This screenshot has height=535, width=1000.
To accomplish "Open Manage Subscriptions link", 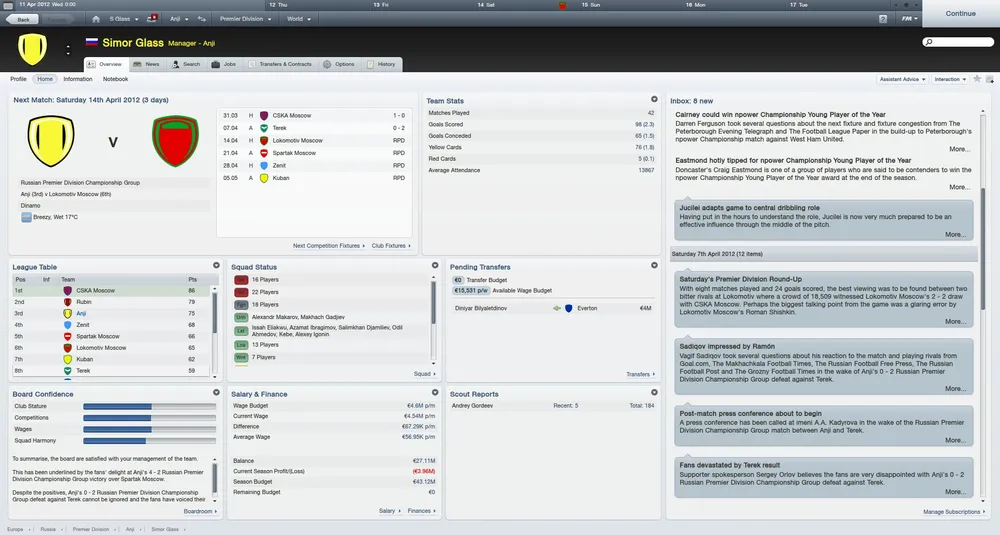I will pyautogui.click(x=953, y=512).
